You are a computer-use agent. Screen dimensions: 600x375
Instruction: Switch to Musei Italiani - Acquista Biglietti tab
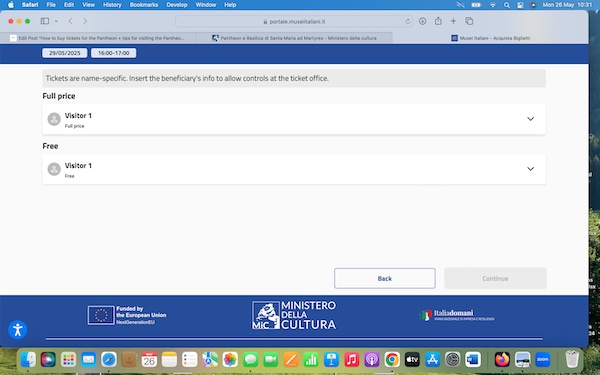click(491, 38)
